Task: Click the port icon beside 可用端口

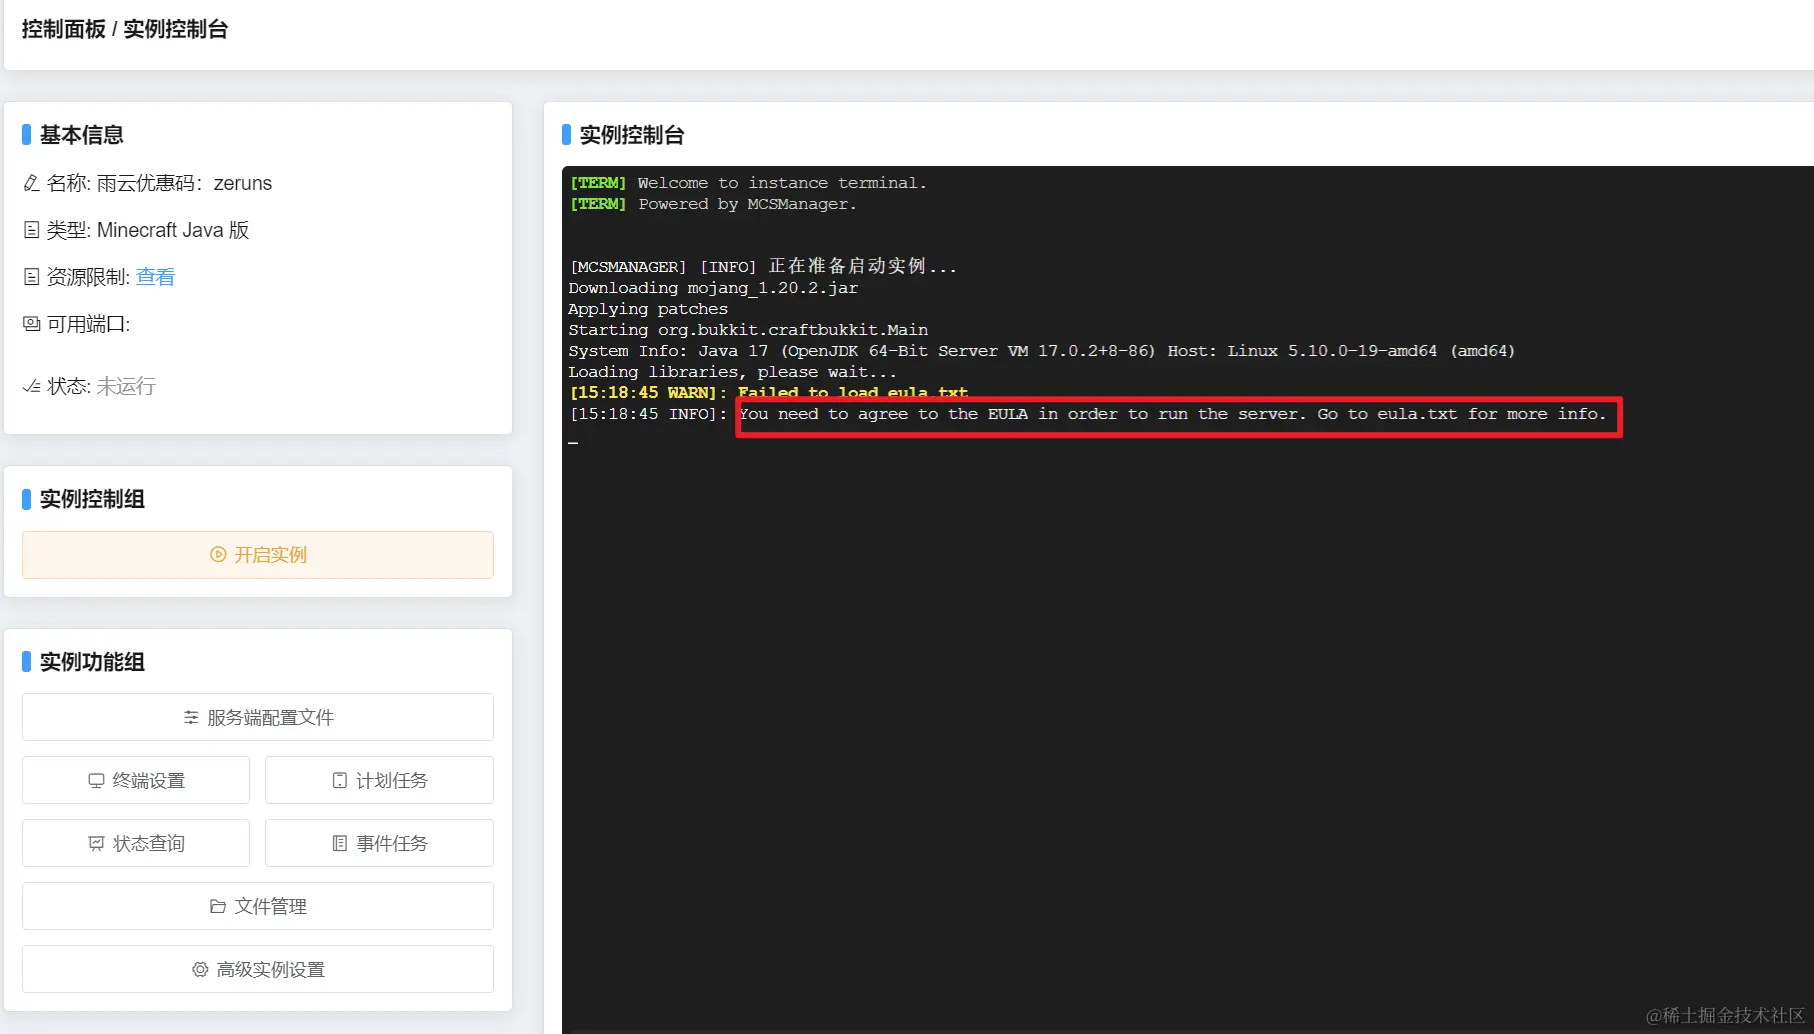Action: [31, 324]
